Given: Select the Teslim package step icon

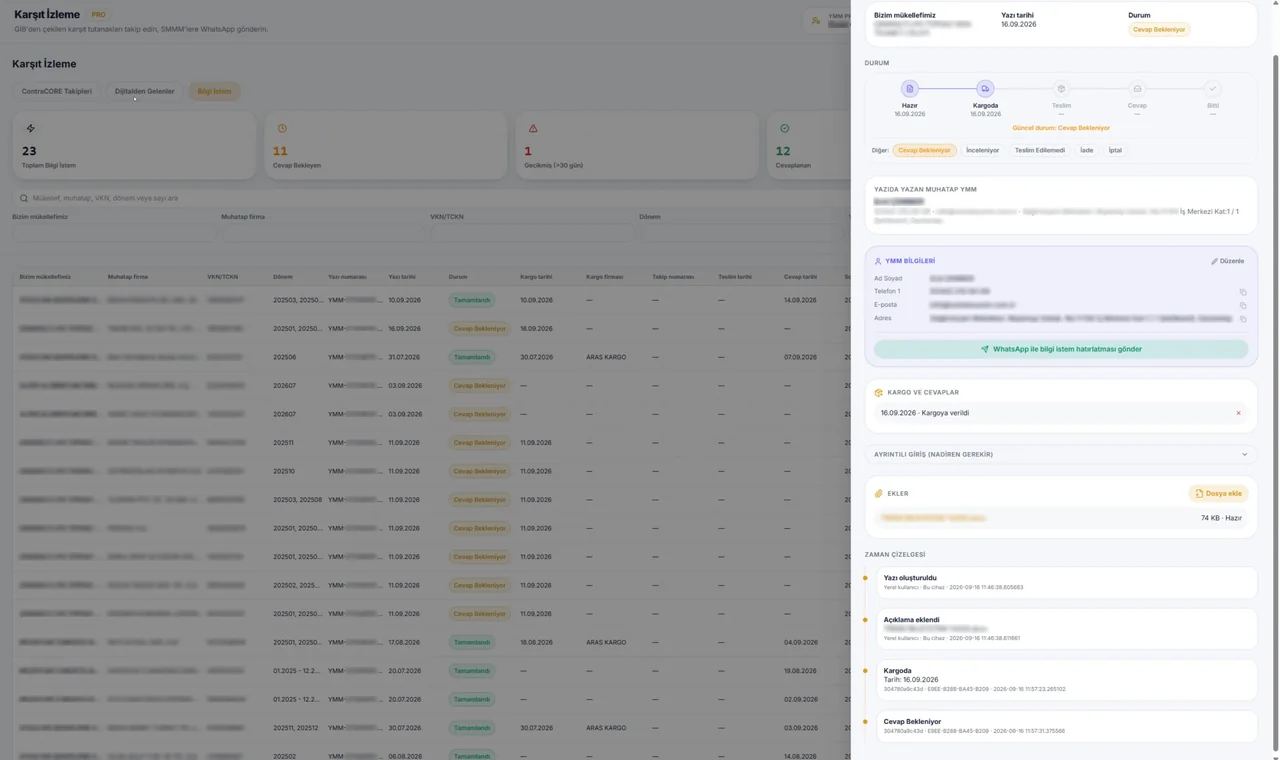Looking at the screenshot, I should coord(1061,89).
